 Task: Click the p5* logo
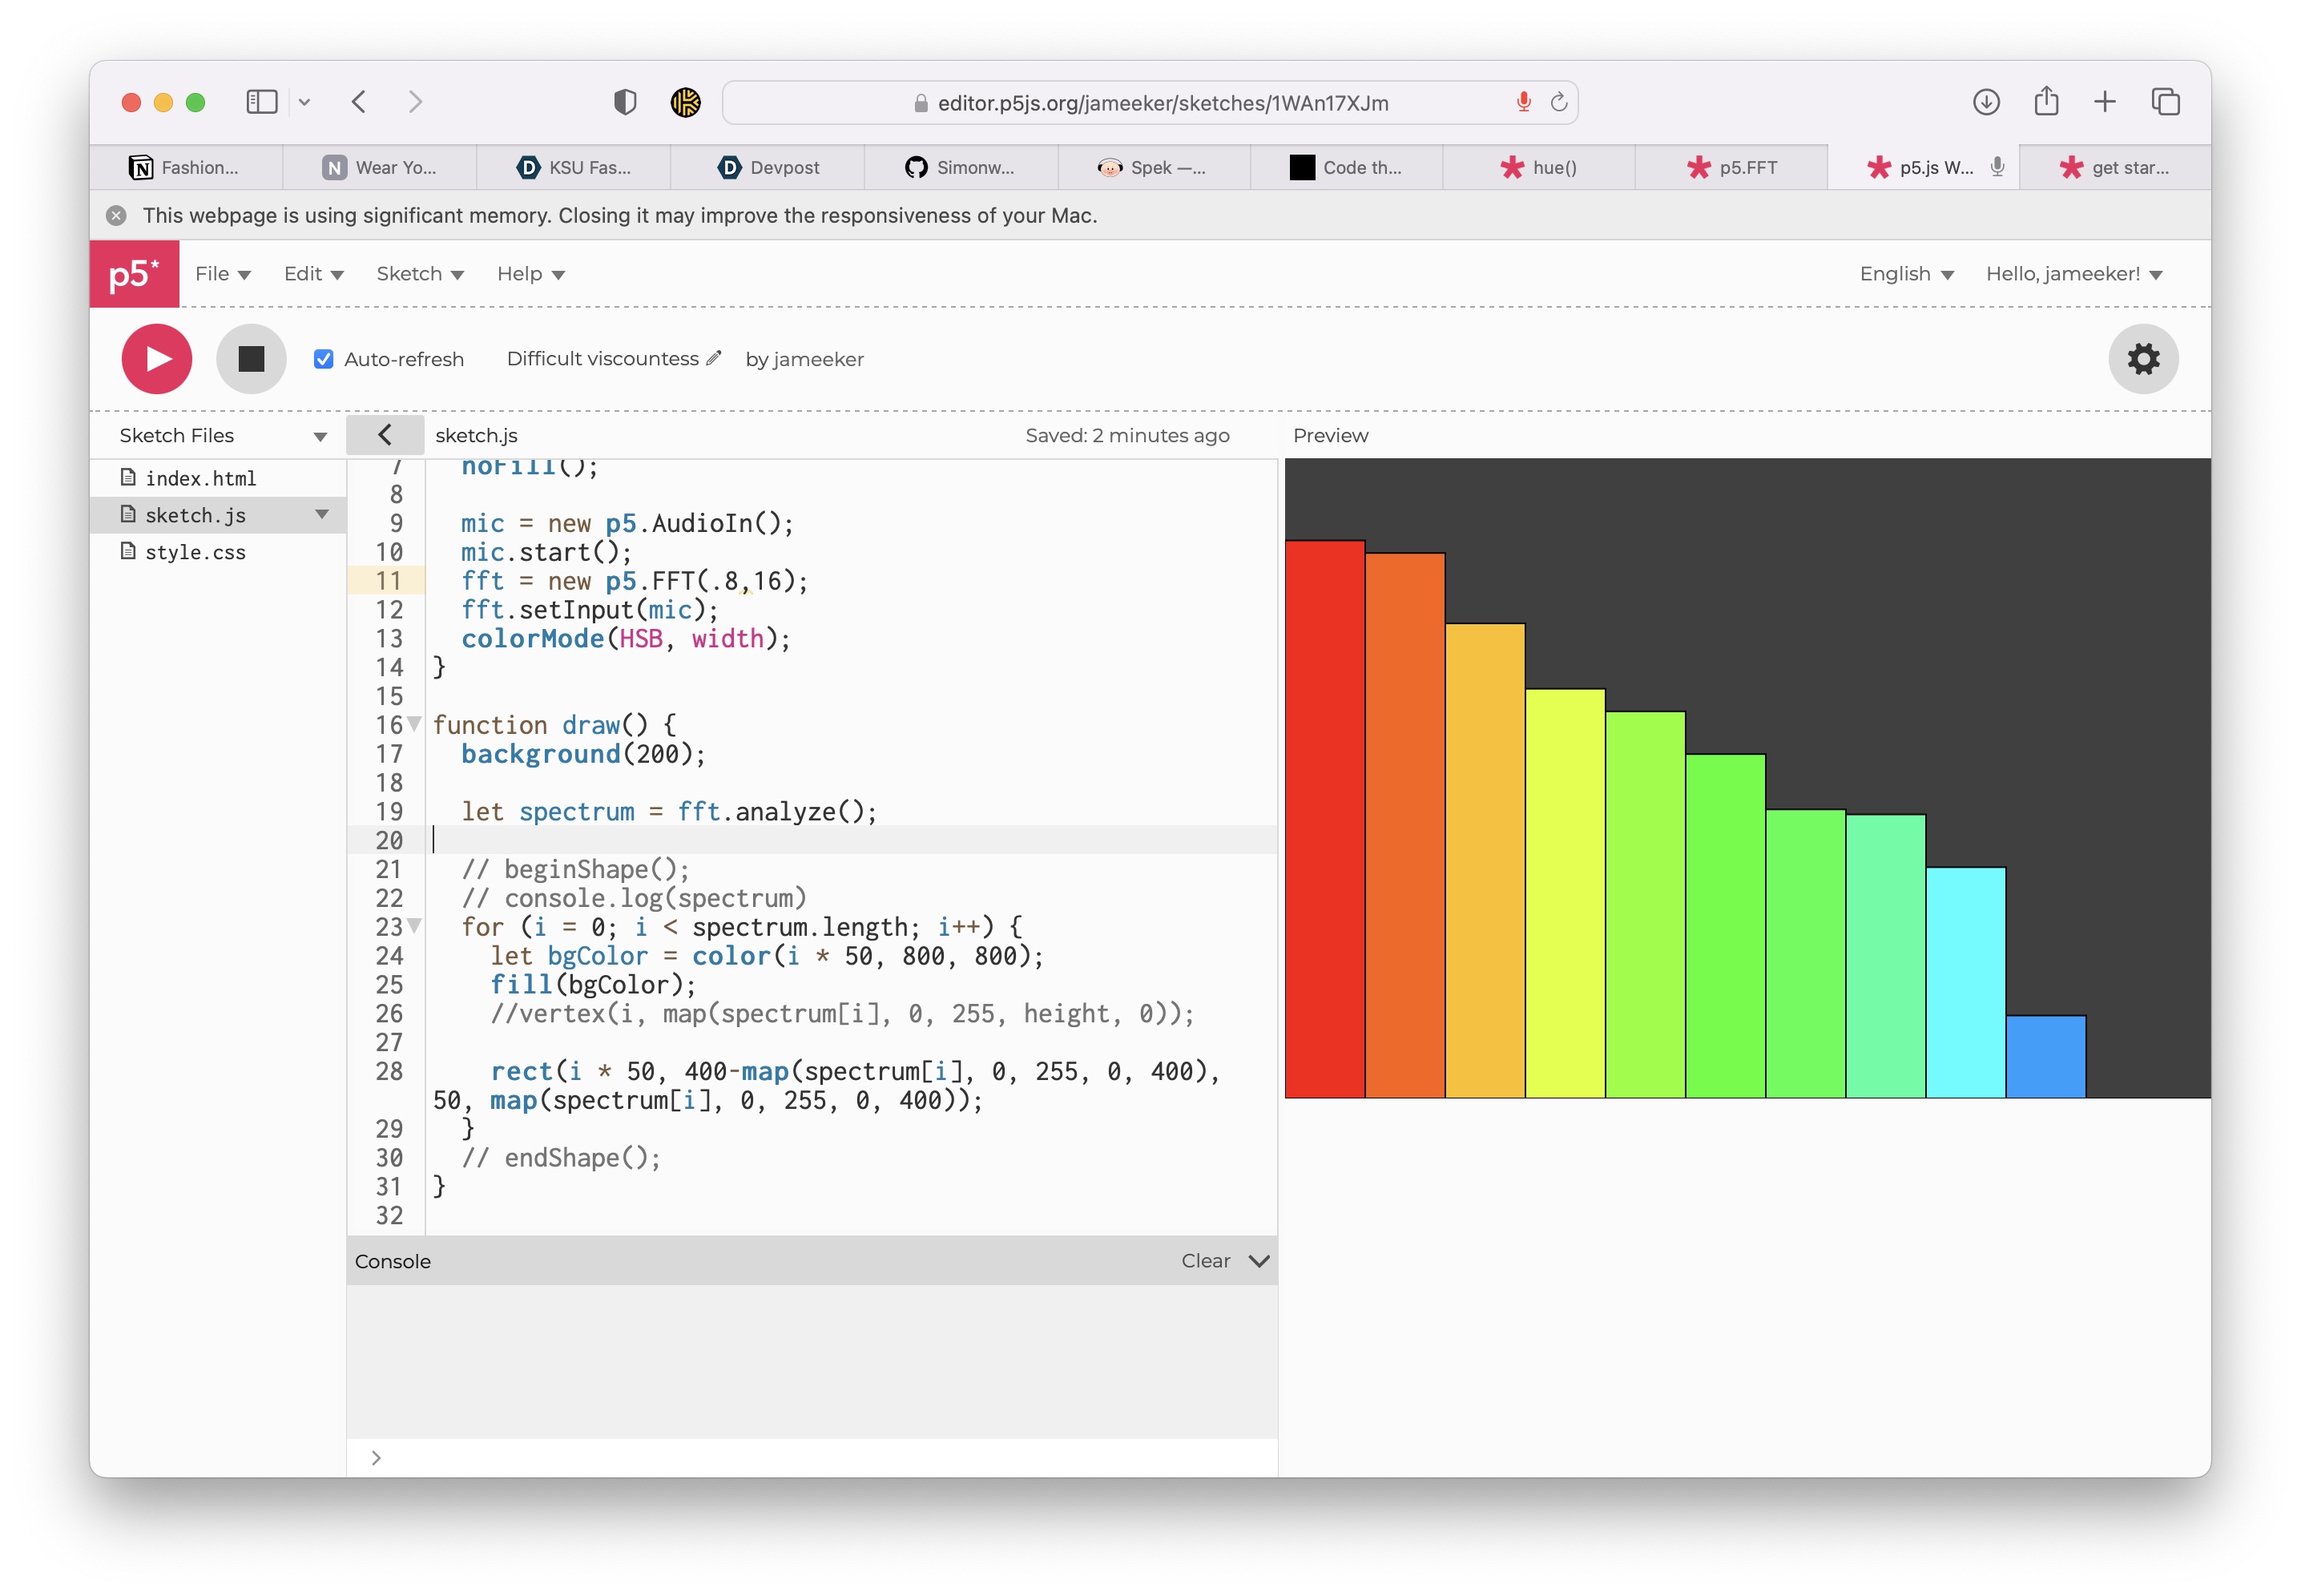tap(134, 274)
